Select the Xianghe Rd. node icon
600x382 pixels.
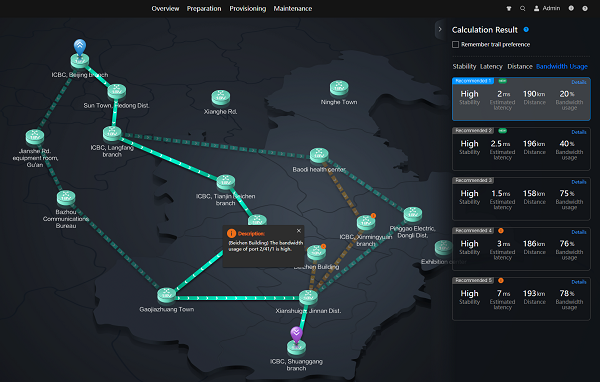click(x=221, y=98)
